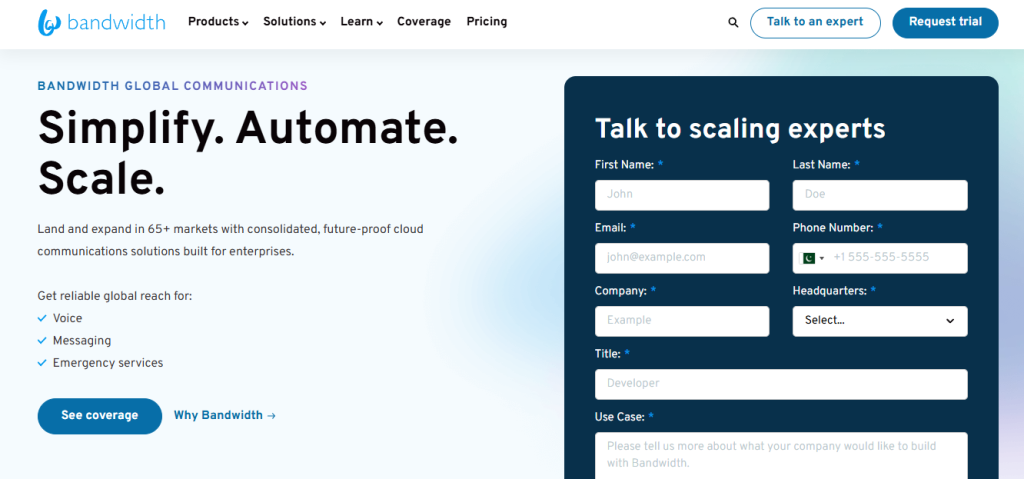Screen dimensions: 1024x479
Task: Click the See coverage button
Action: tap(99, 416)
